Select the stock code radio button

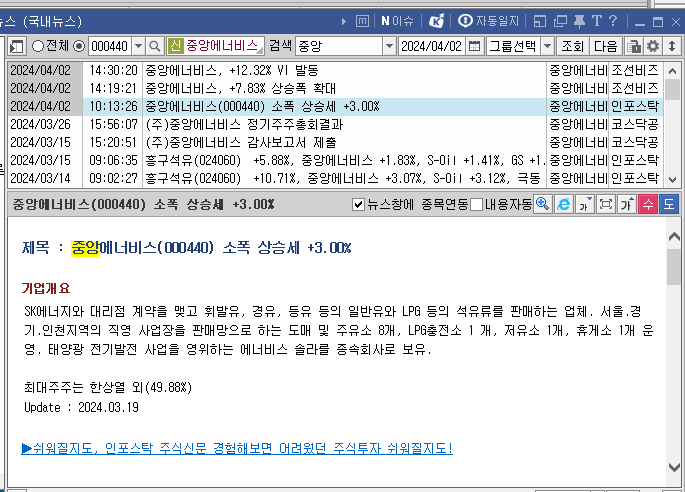click(x=79, y=46)
